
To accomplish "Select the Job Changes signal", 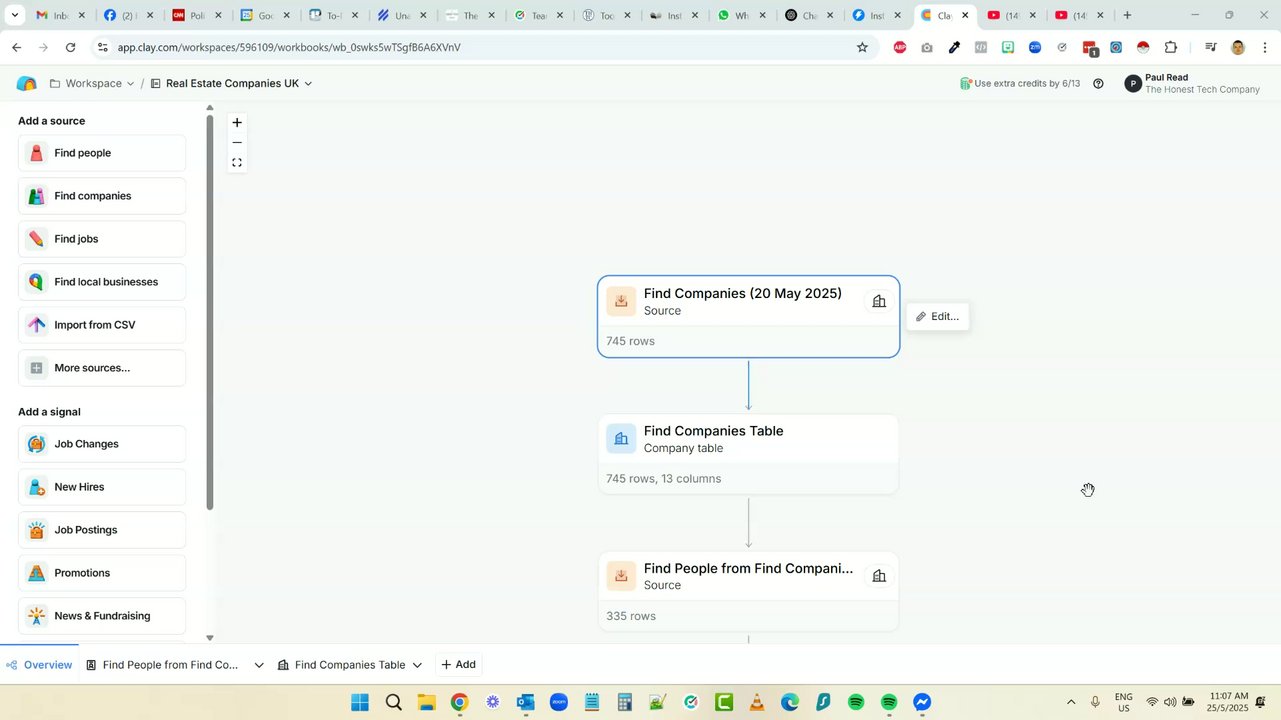I will point(102,444).
